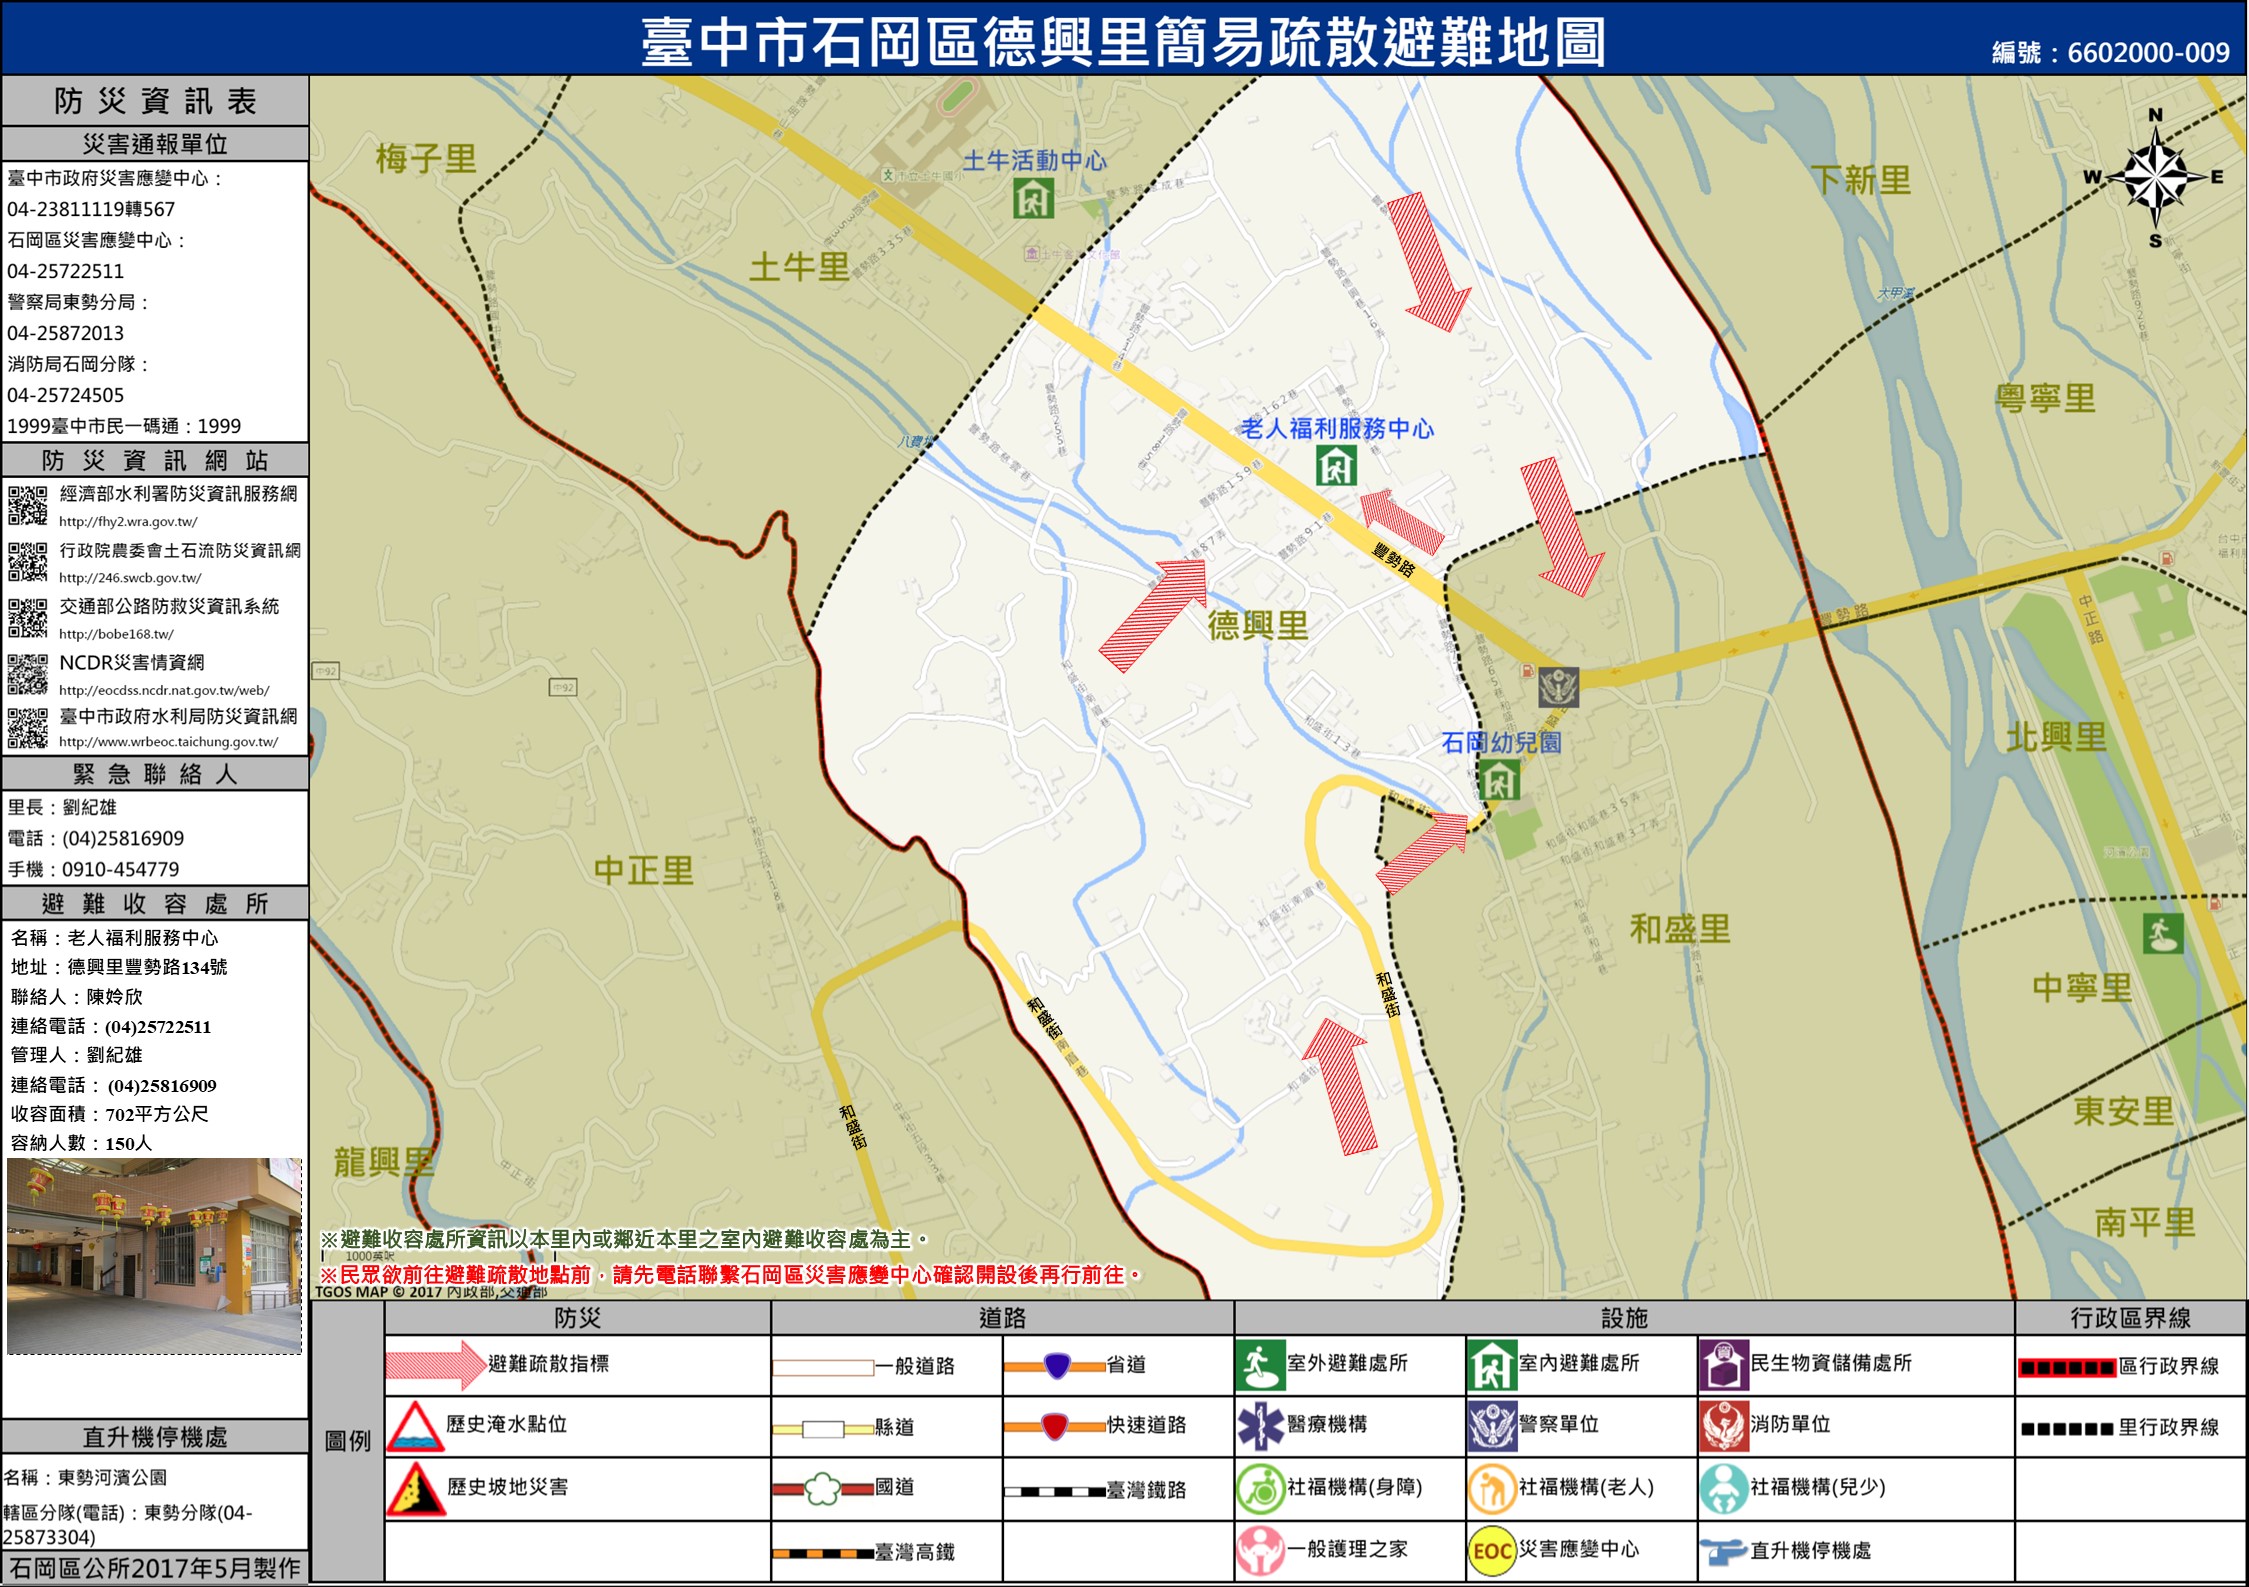The height and width of the screenshot is (1587, 2249).
Task: Click the 歷史淹水點位 flood legend icon
Action: [x=415, y=1426]
